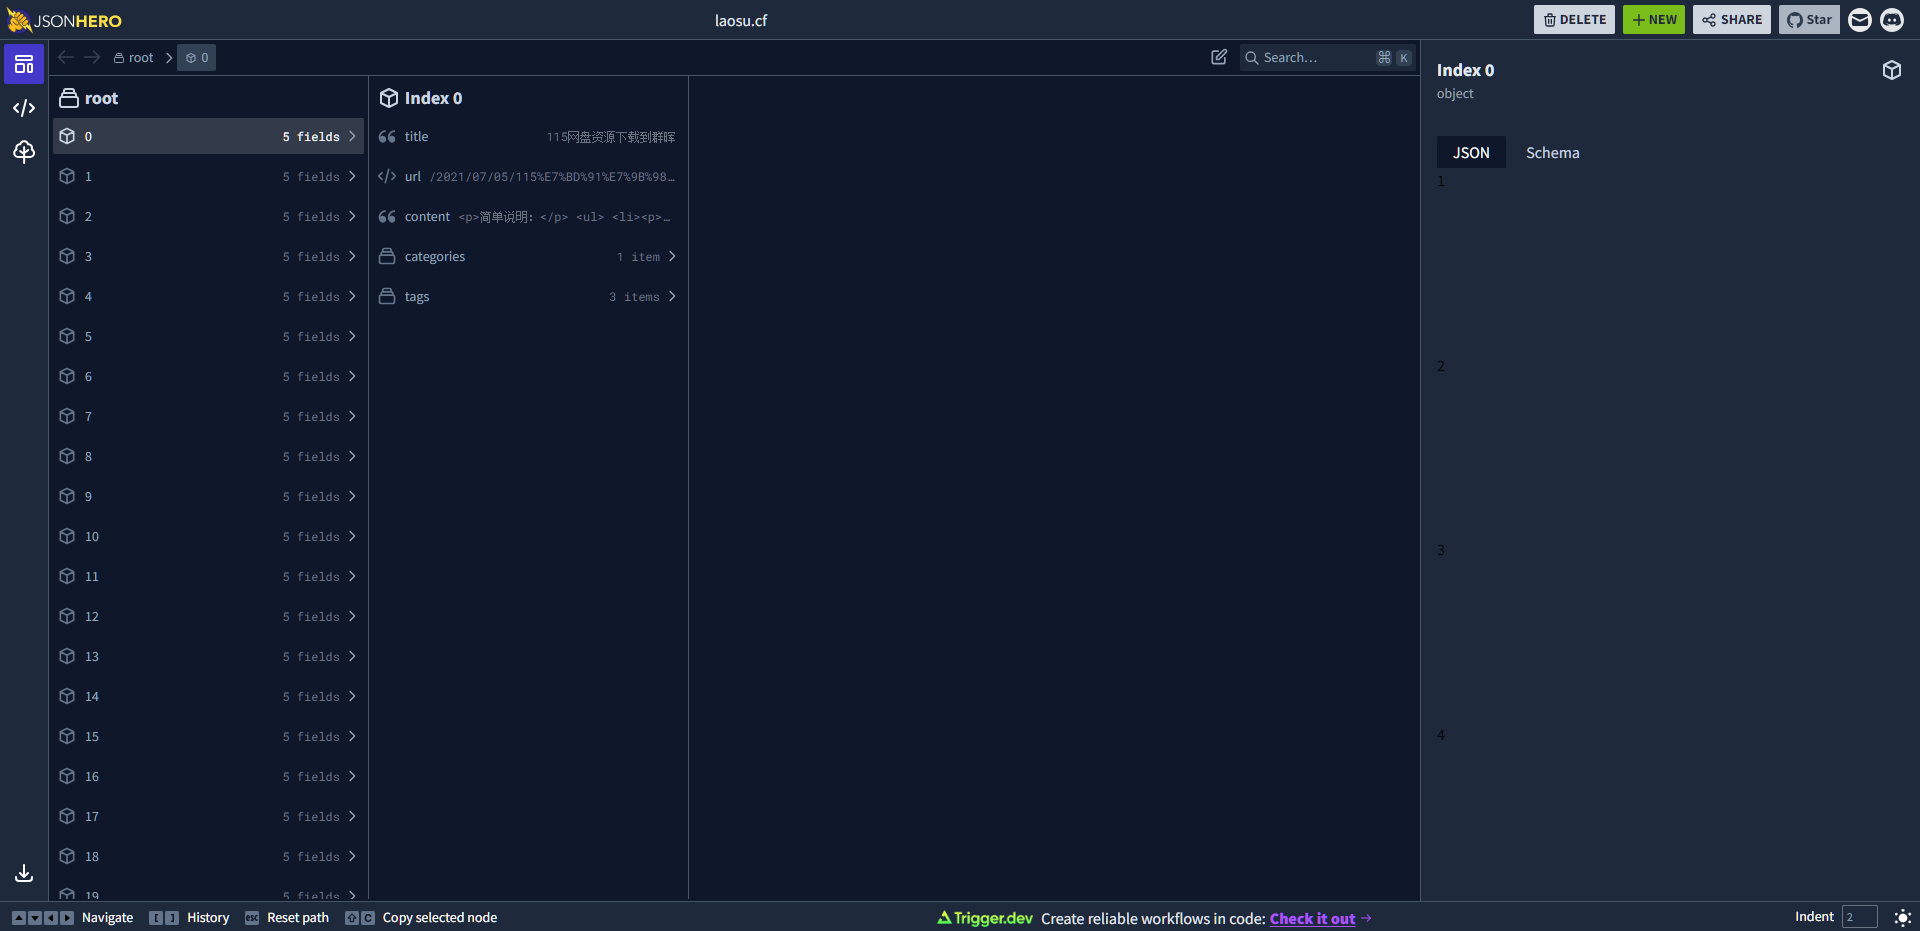The height and width of the screenshot is (931, 1920).
Task: Click the Reset path shortcut hint
Action: [287, 917]
